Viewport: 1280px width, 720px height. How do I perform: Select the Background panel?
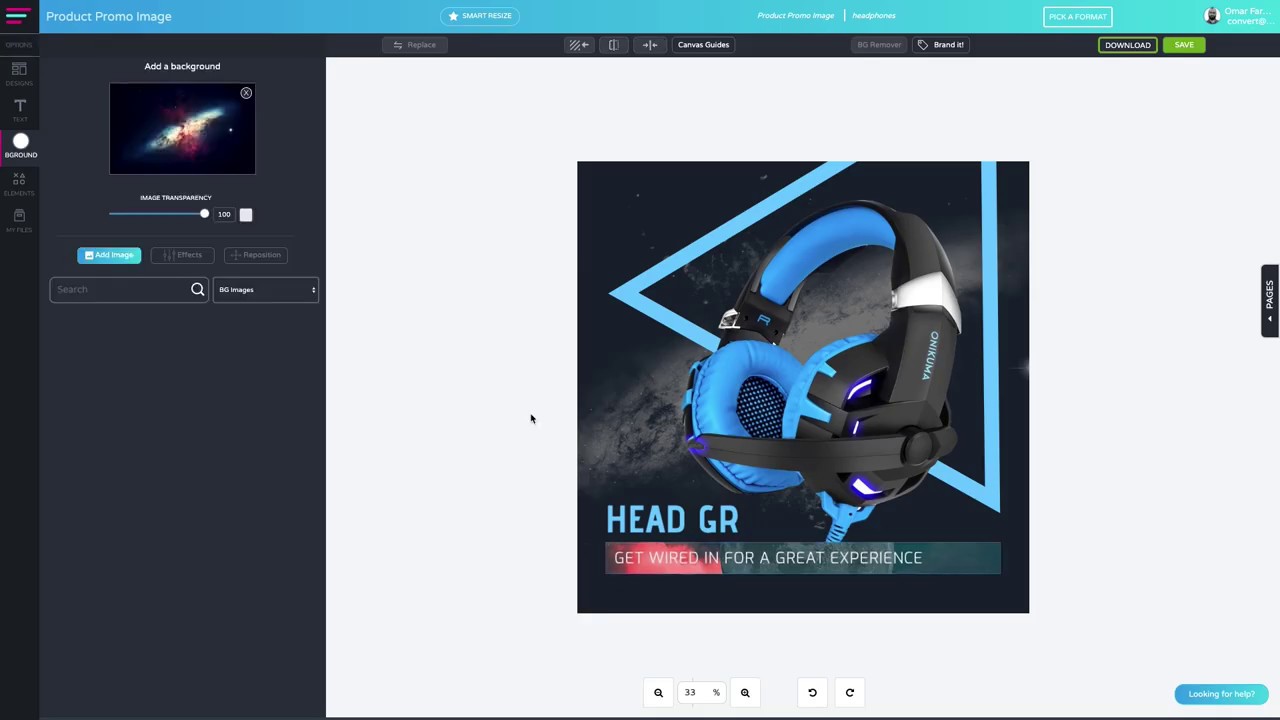tap(19, 147)
